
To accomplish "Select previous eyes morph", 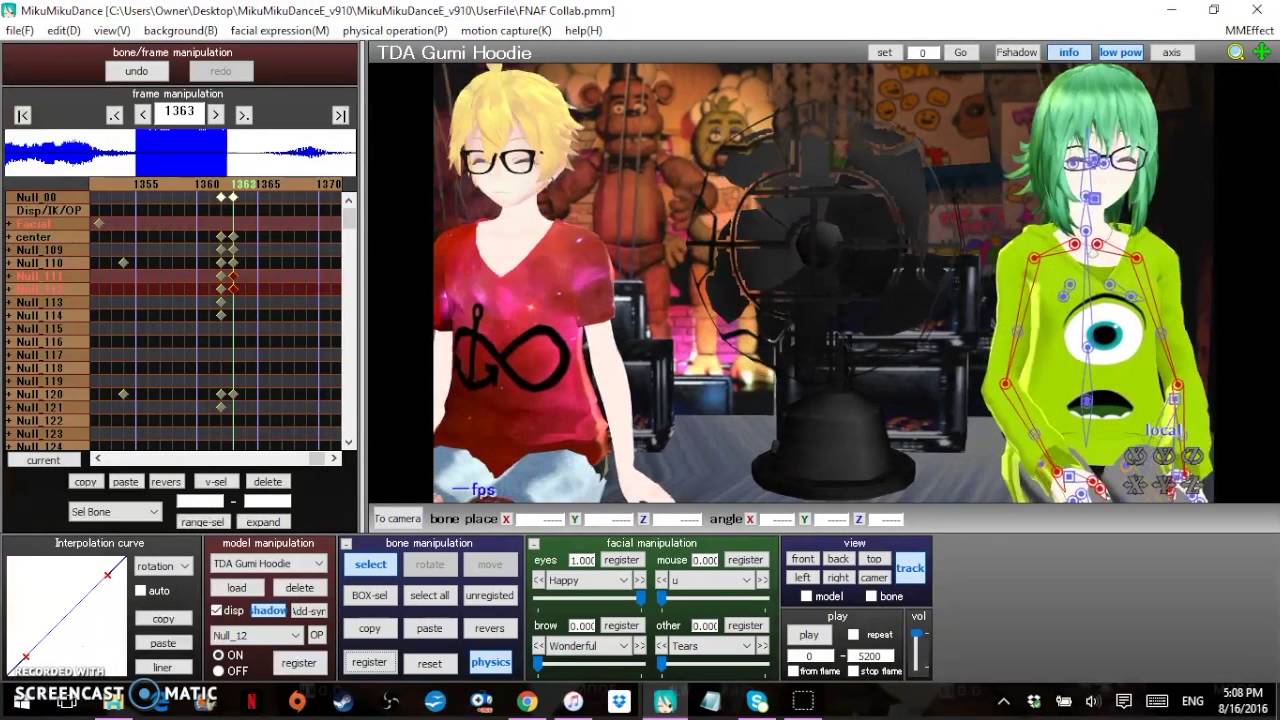I will click(x=539, y=580).
